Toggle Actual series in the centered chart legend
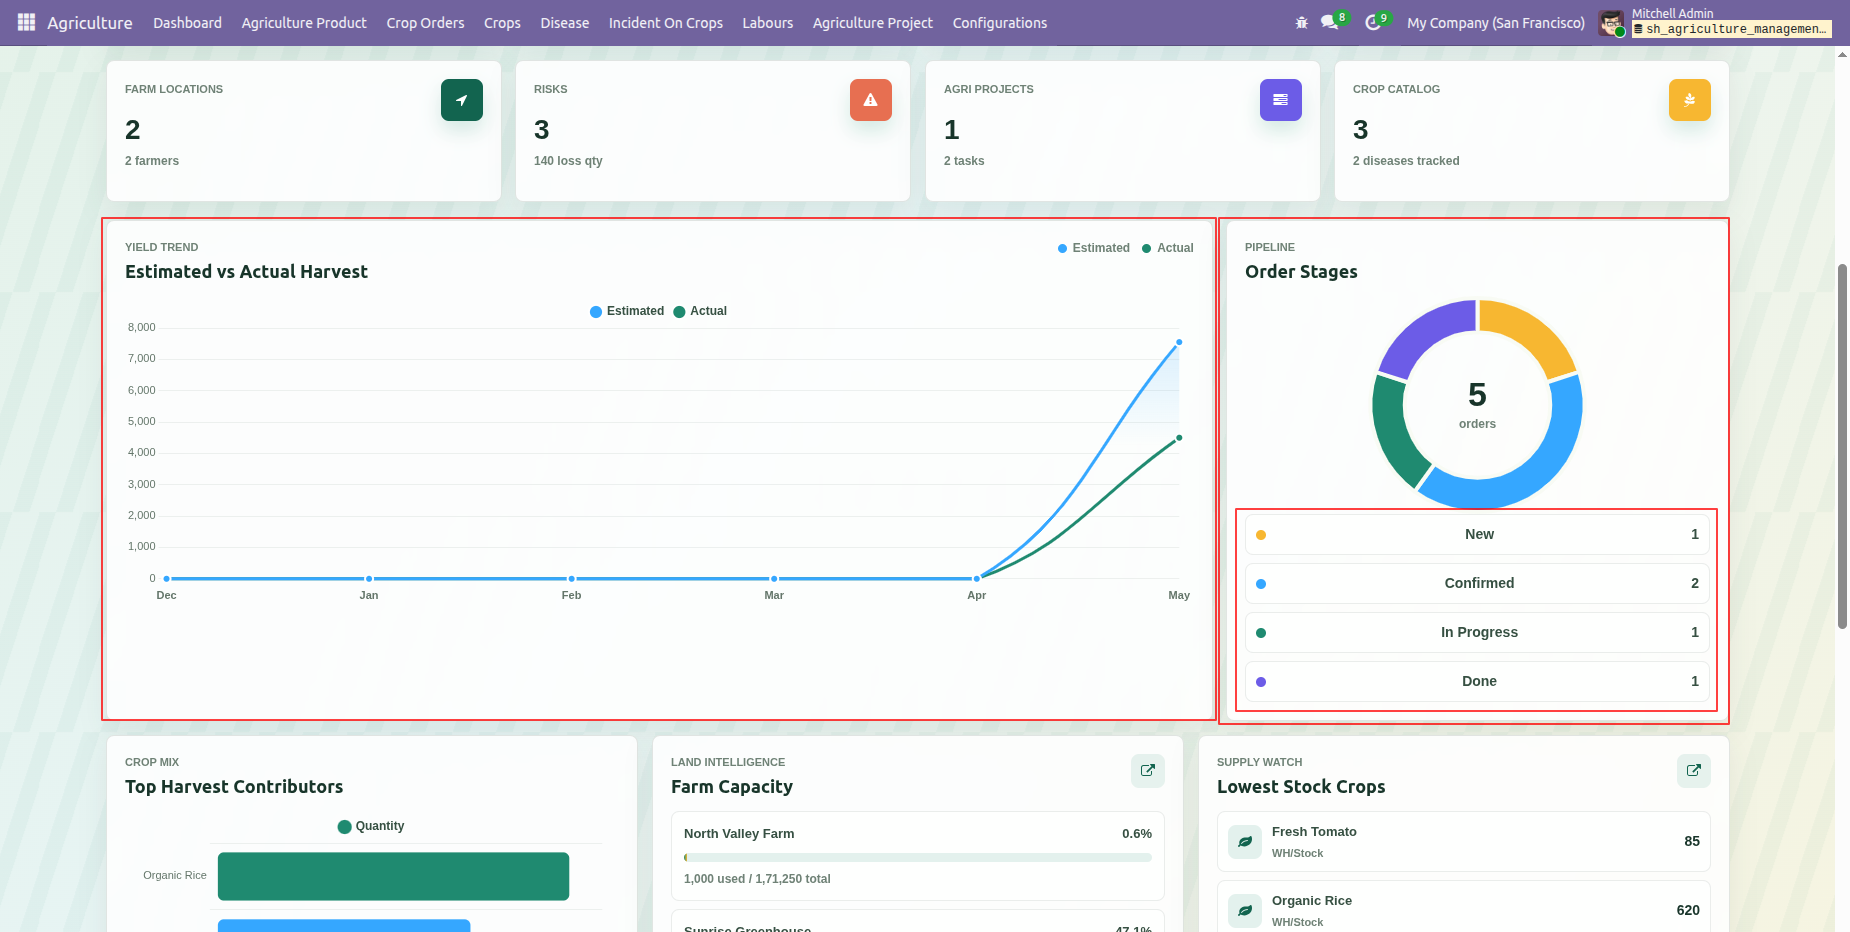The height and width of the screenshot is (932, 1850). (x=700, y=311)
